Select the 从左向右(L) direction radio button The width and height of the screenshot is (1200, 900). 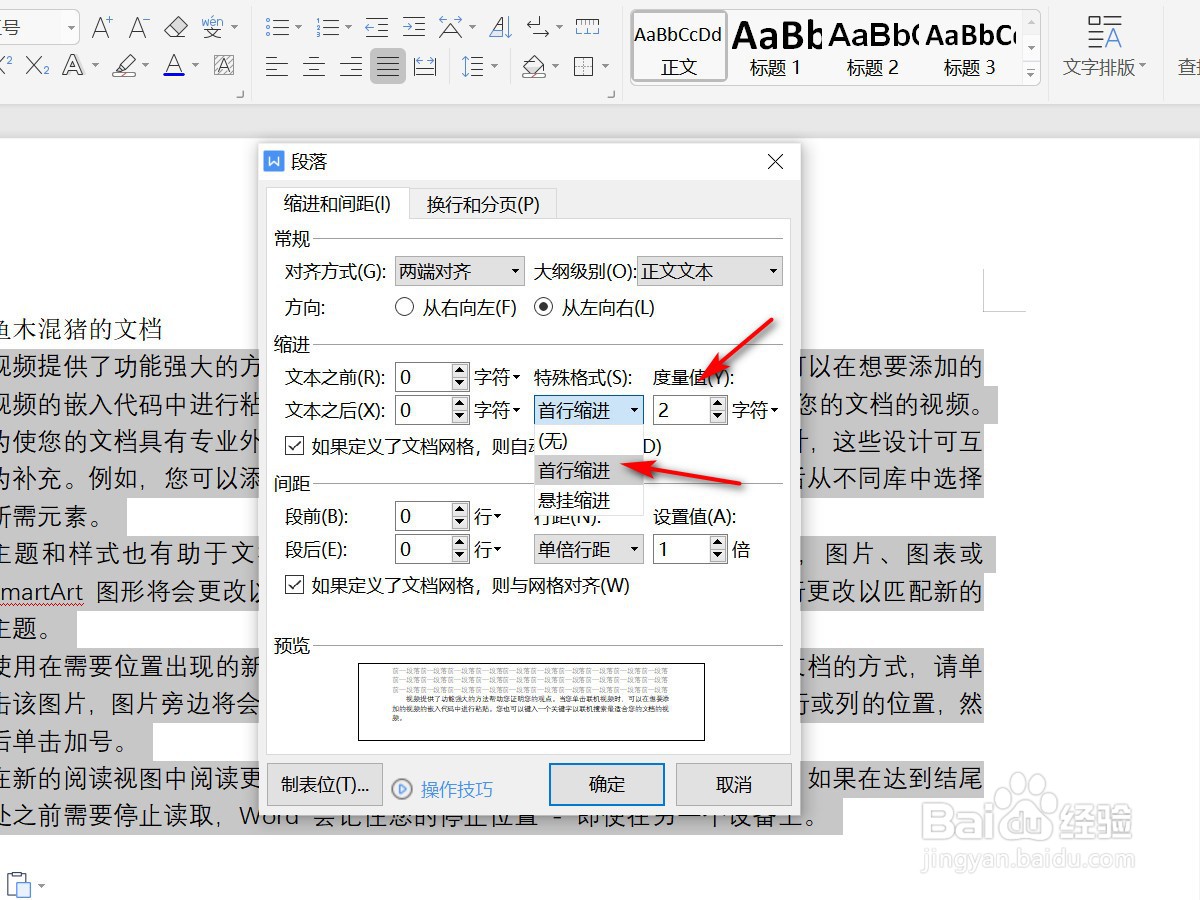[543, 308]
